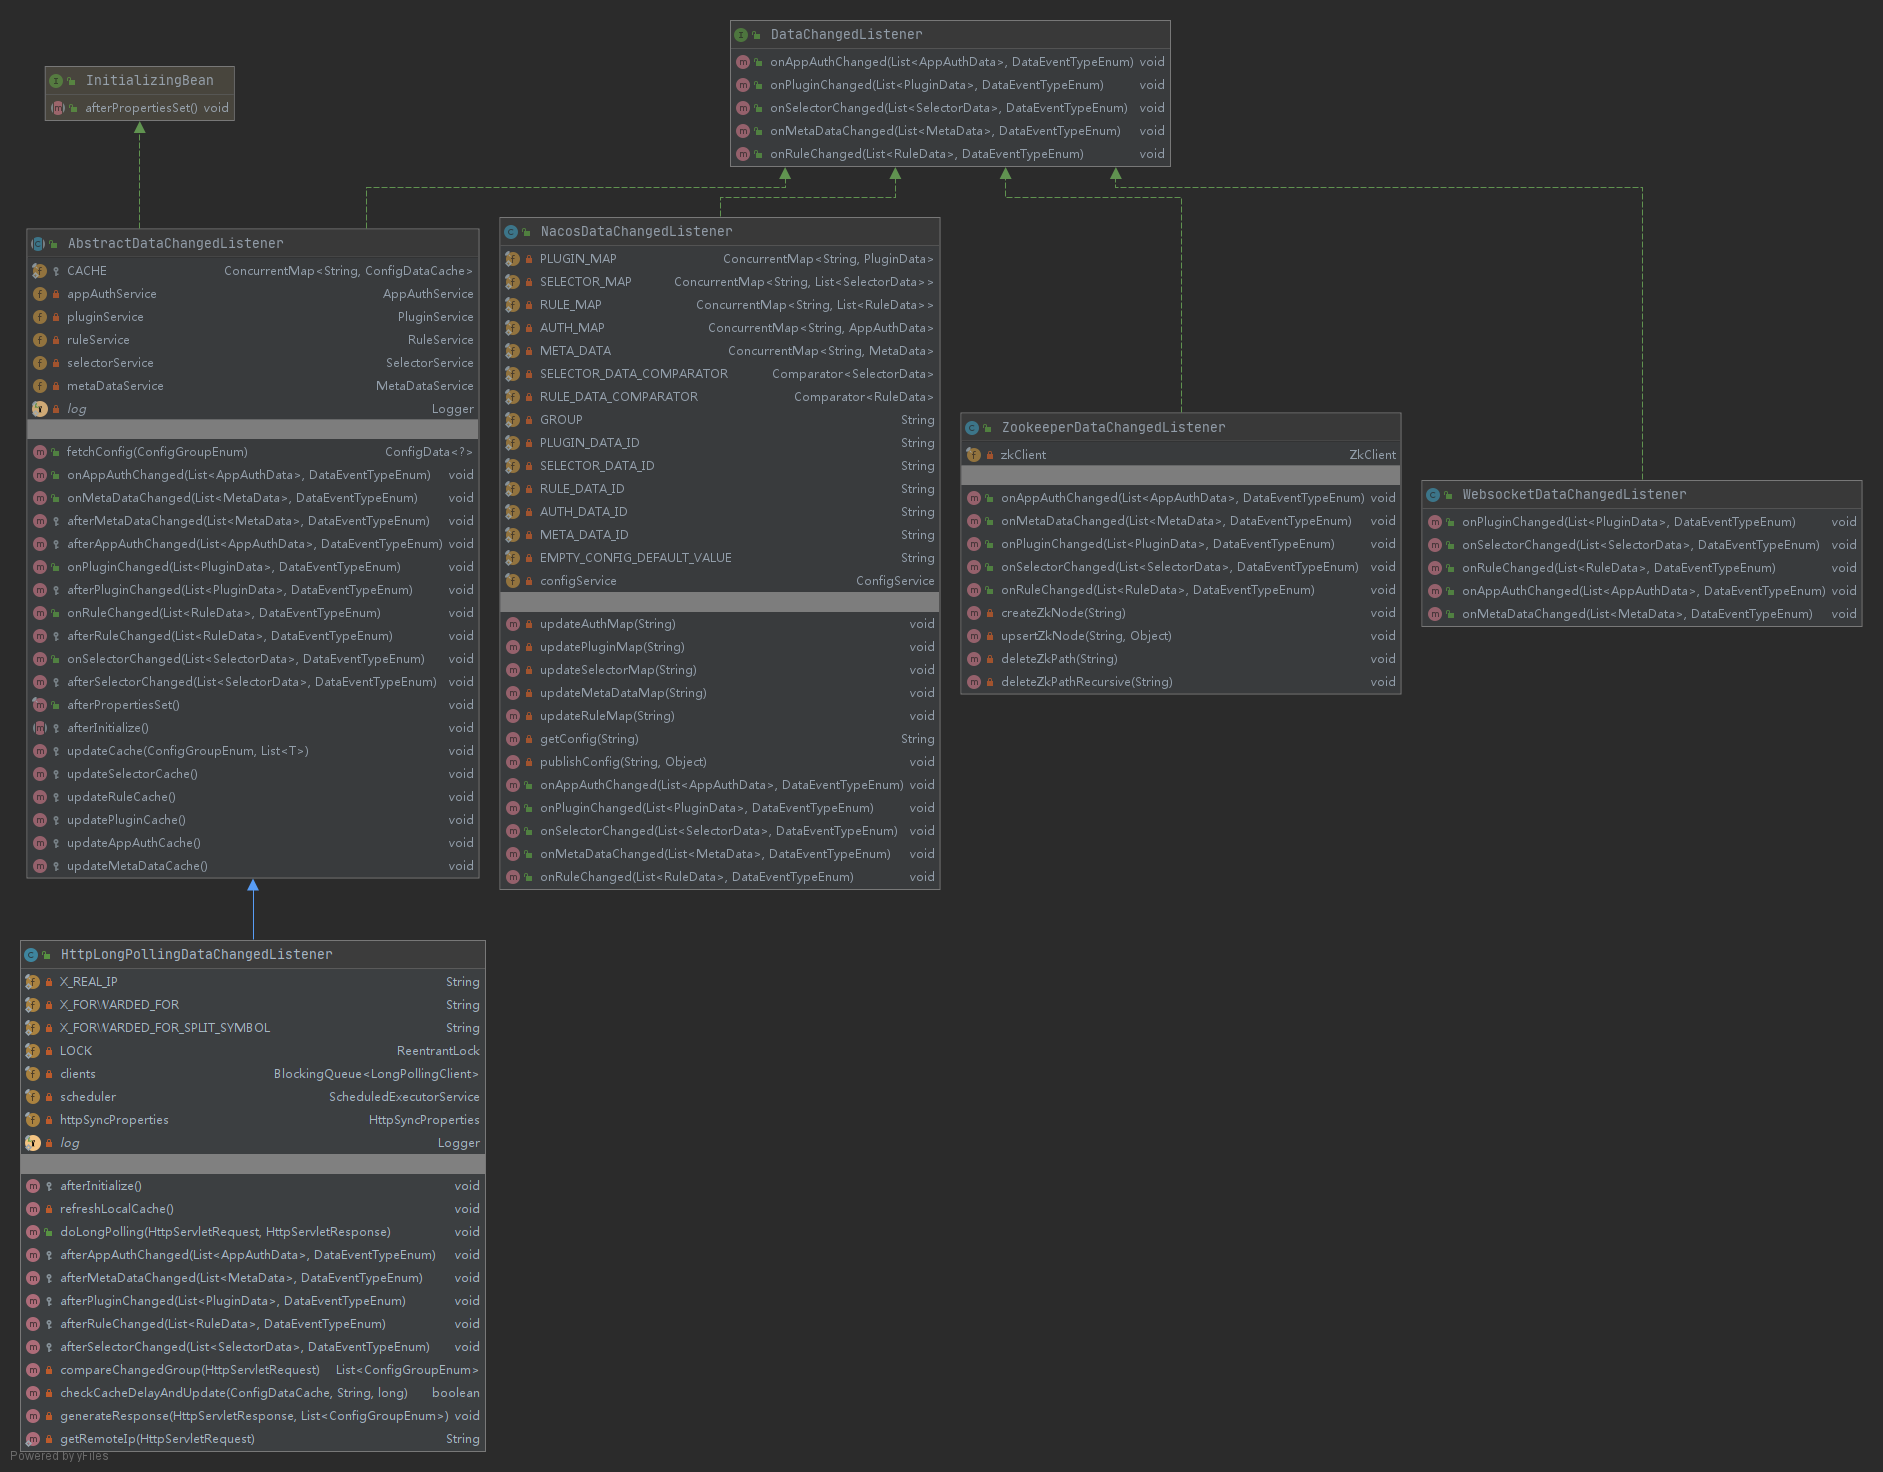Click the method icon beside doLongPolling
1883x1472 pixels.
click(x=33, y=1232)
